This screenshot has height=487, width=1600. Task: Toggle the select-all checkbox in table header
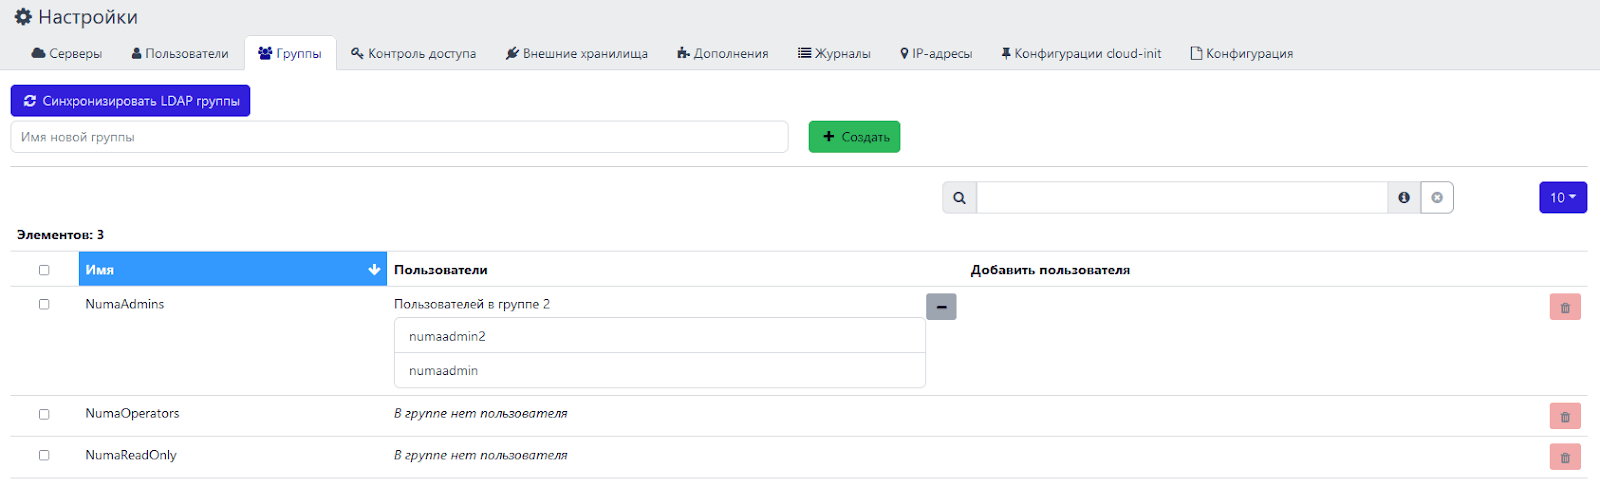44,270
